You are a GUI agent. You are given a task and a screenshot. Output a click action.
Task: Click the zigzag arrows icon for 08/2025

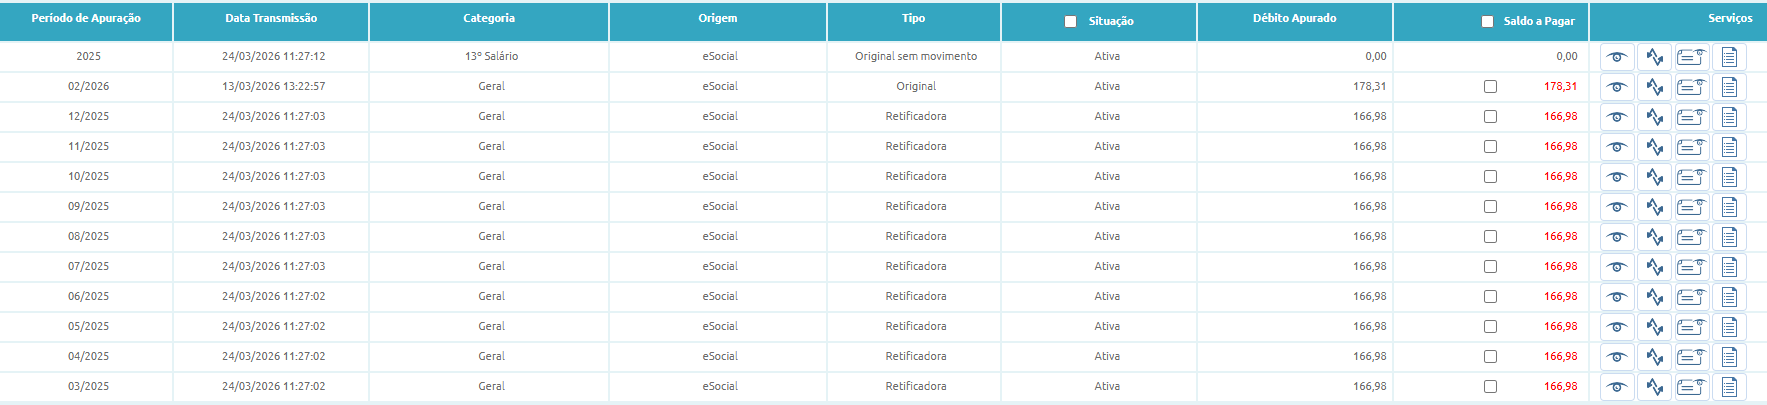click(x=1655, y=237)
